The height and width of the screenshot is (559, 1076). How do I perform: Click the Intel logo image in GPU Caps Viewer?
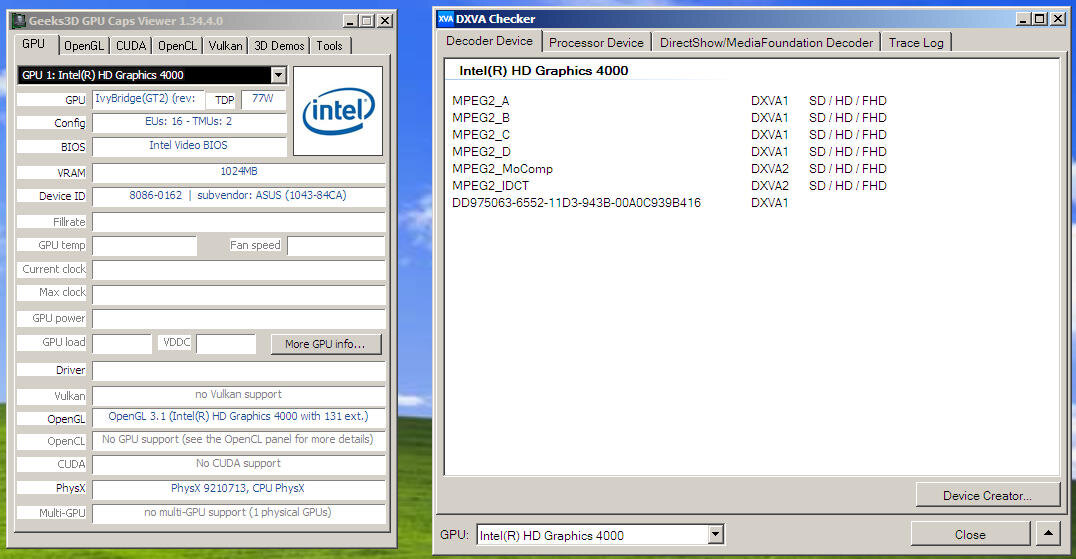click(x=338, y=111)
